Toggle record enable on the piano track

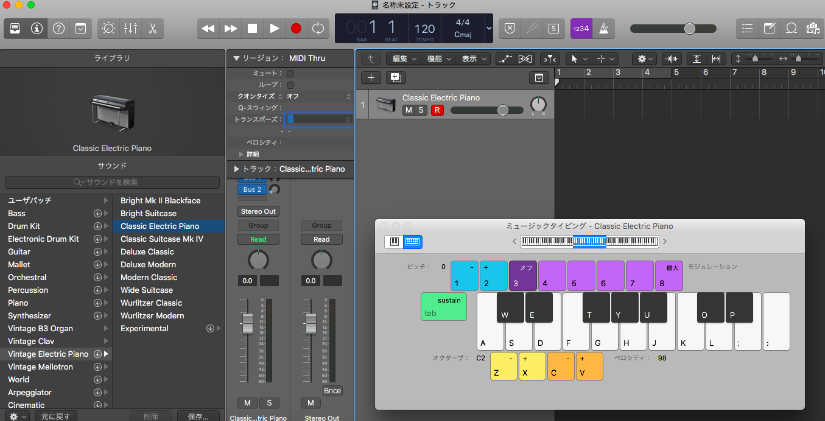437,110
